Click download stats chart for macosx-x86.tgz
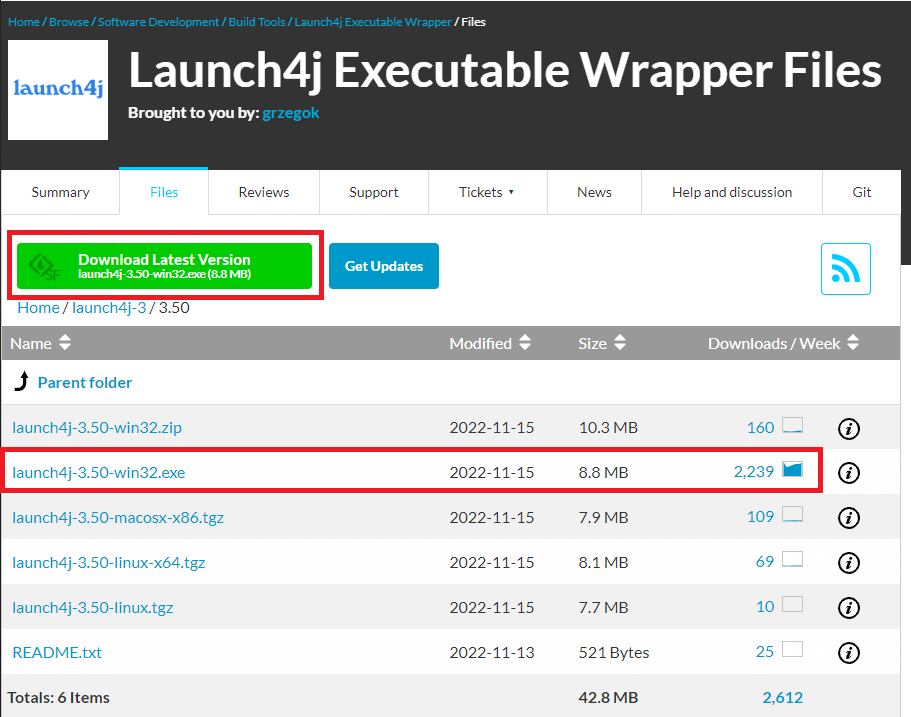The image size is (911, 717). click(x=792, y=514)
